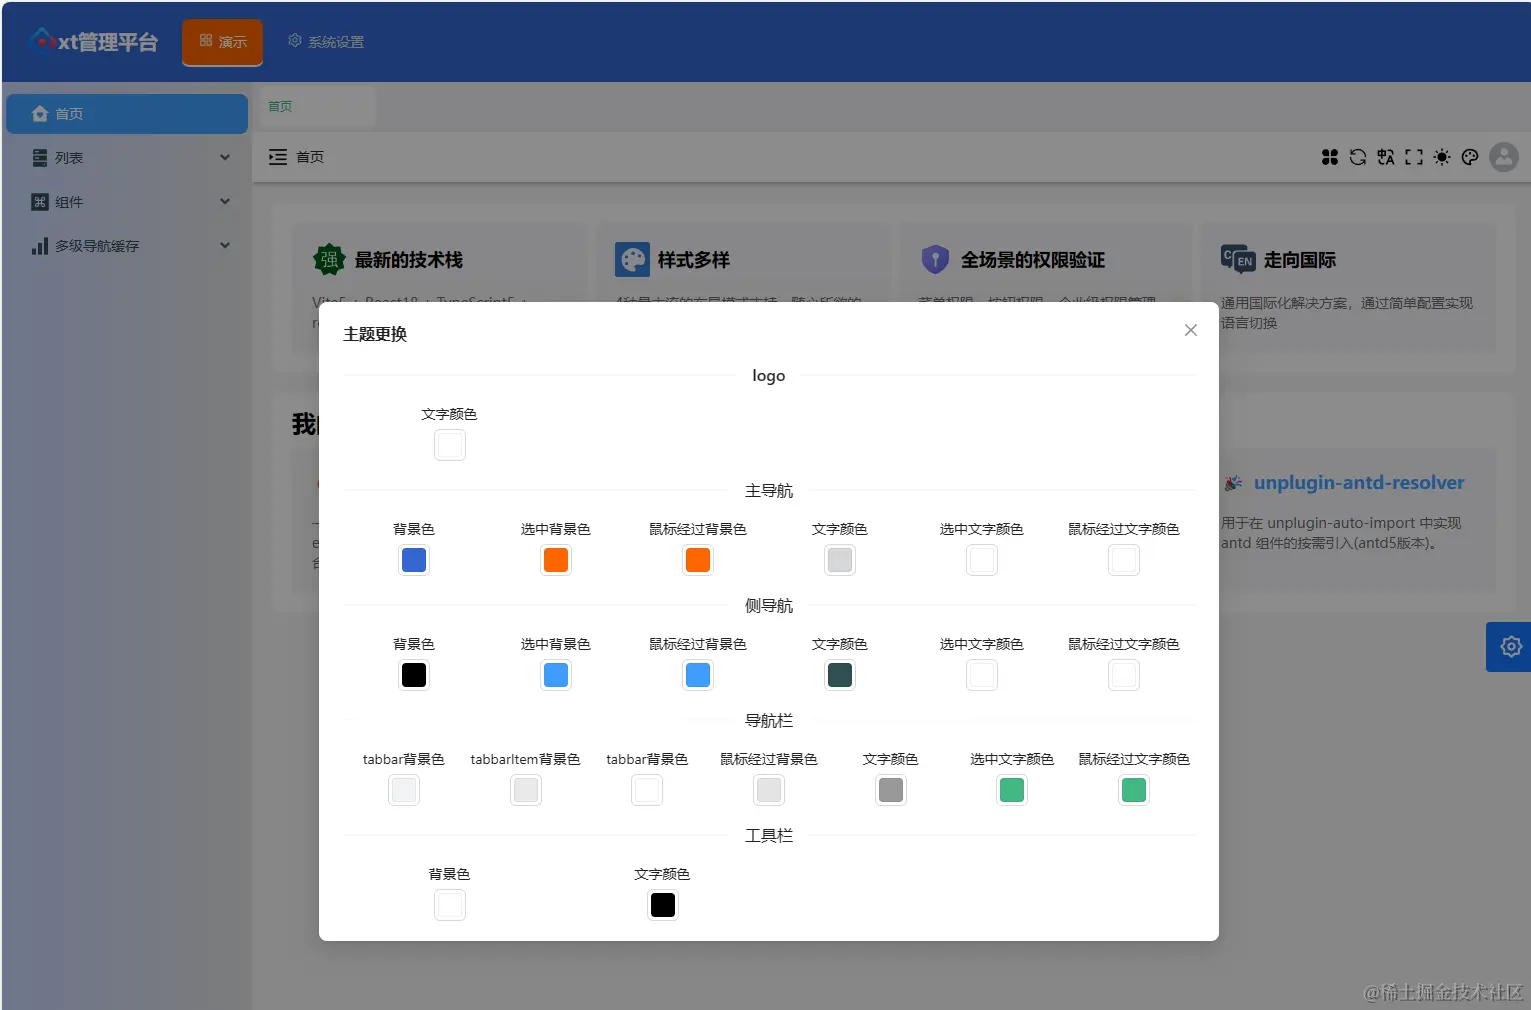Pick the 侧导航 背景色 black swatch

414,675
